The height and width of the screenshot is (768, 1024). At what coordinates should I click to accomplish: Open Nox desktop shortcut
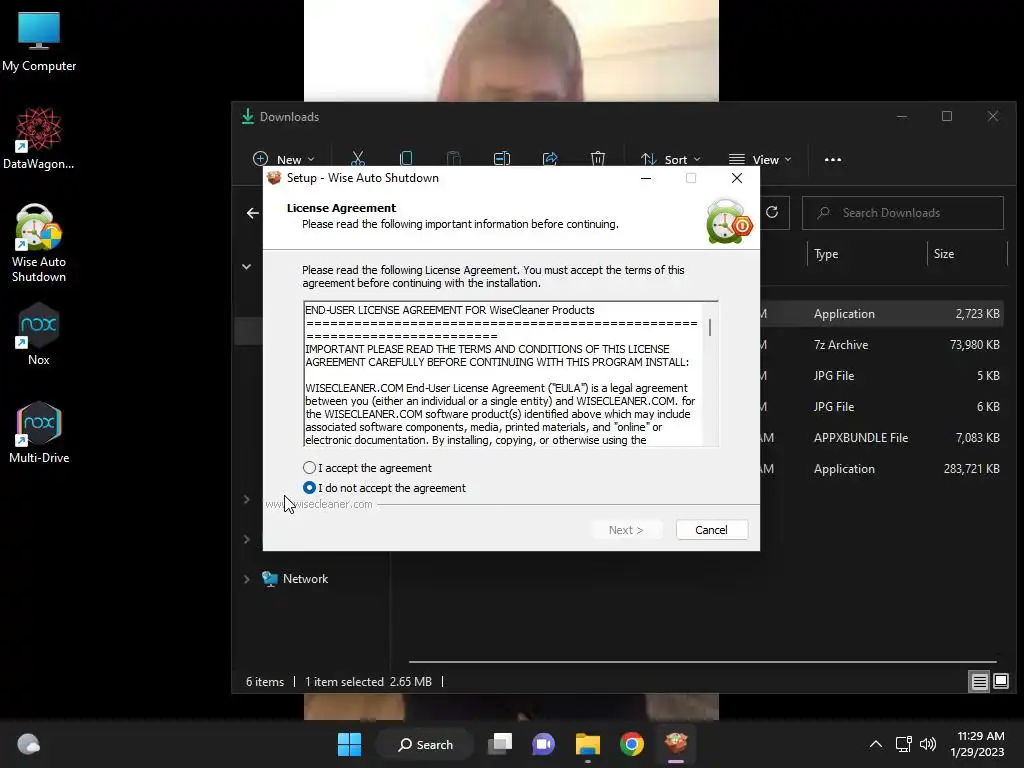coord(39,334)
